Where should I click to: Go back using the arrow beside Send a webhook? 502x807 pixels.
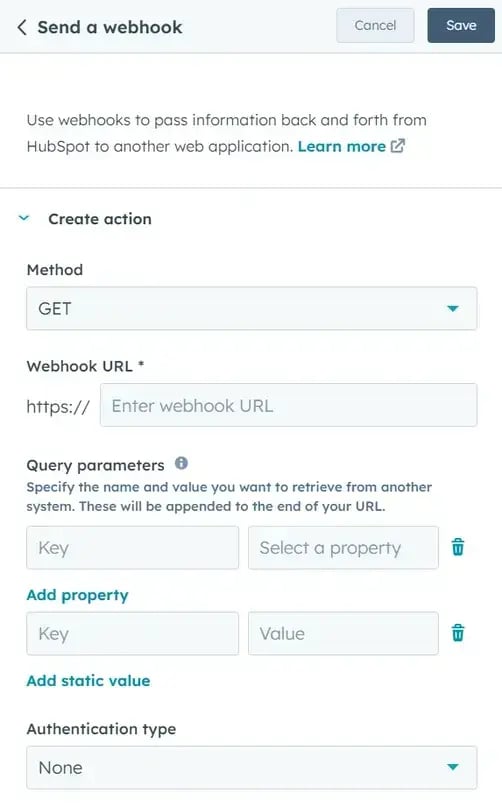click(x=22, y=27)
